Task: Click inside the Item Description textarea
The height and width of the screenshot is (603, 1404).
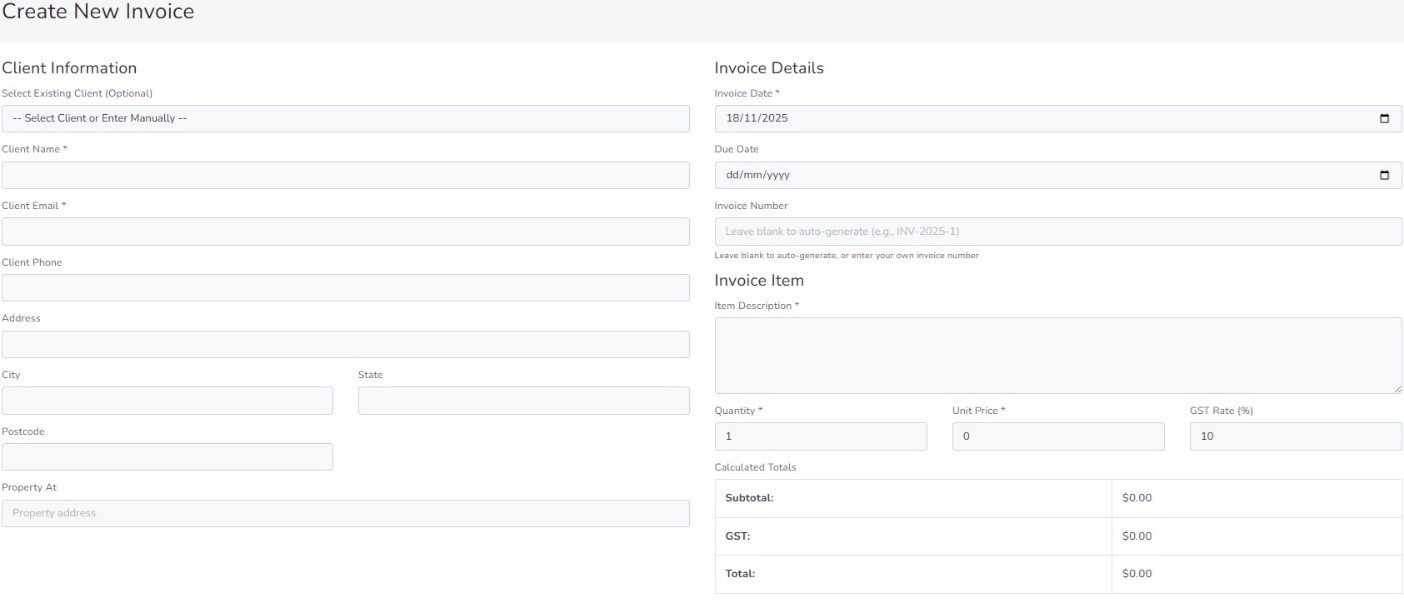Action: click(1058, 355)
